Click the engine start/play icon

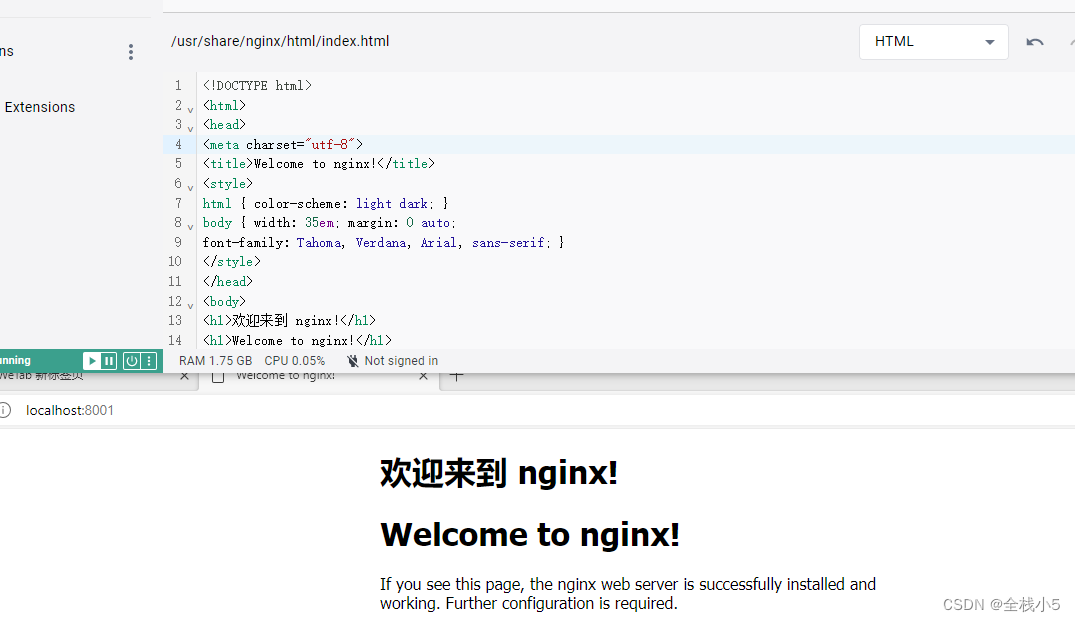pos(91,361)
